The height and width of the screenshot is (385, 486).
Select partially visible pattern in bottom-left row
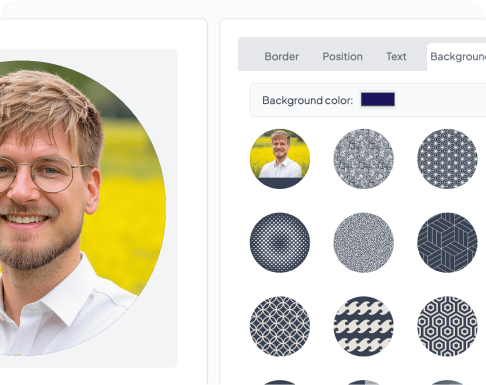[280, 382]
